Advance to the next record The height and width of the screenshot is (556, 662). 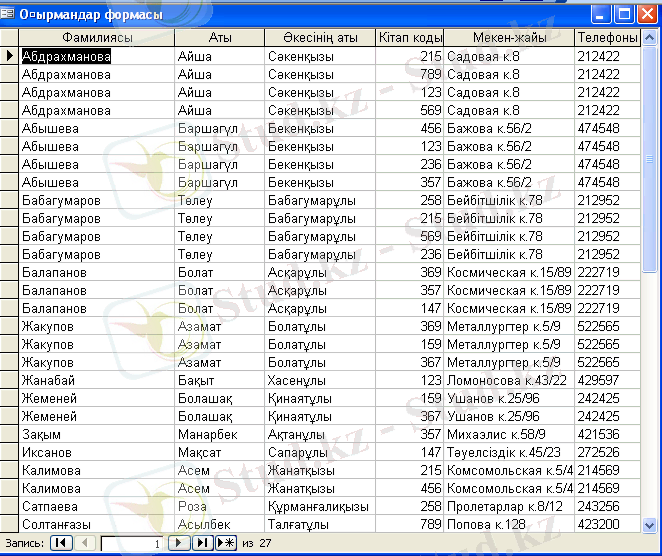click(x=179, y=543)
